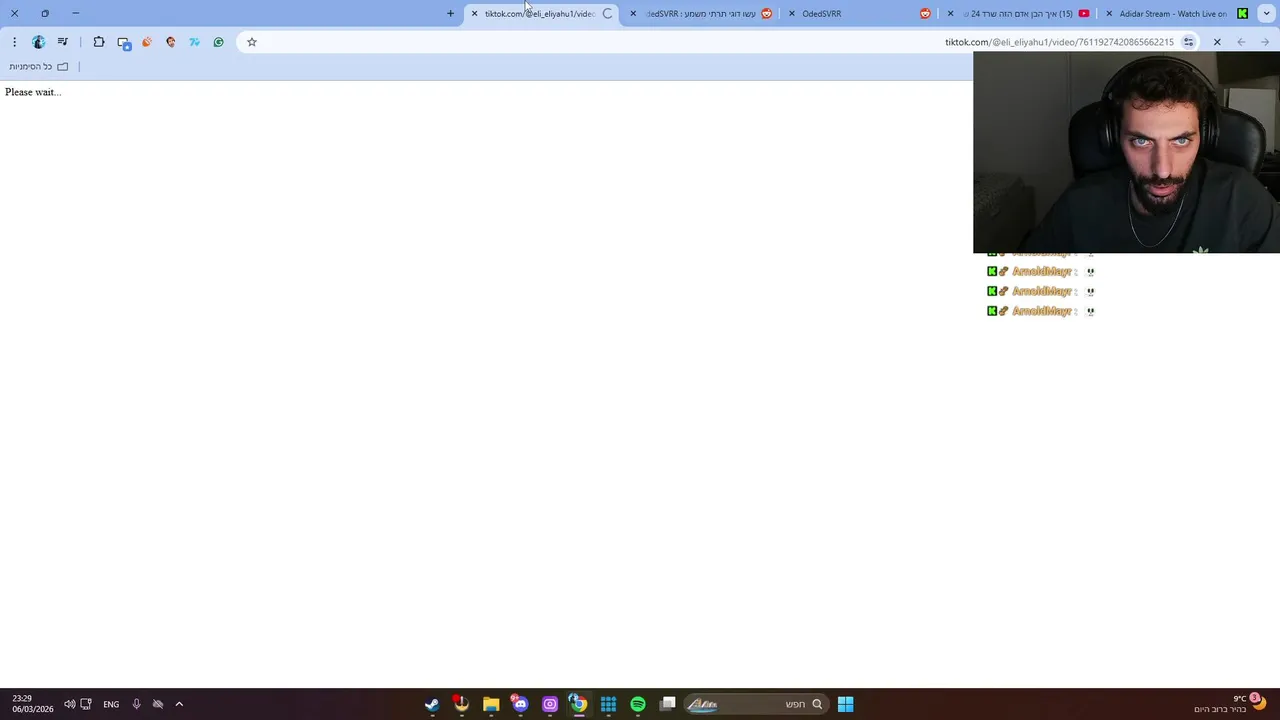Open Discord from the taskbar
Screen dimensions: 1280x720
coord(520,704)
